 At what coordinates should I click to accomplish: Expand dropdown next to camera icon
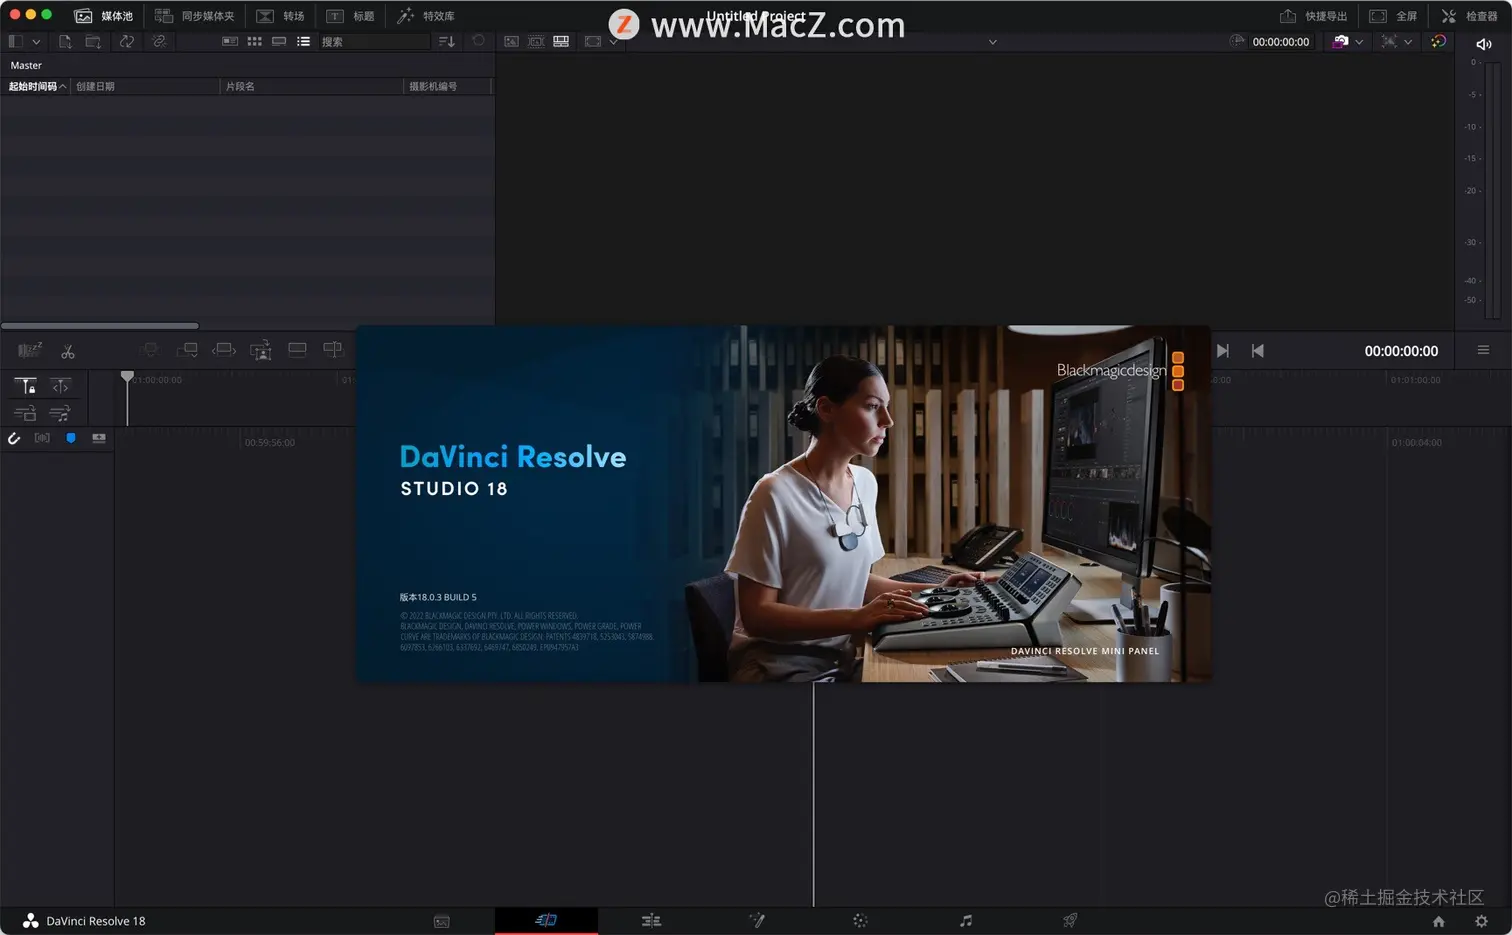pyautogui.click(x=1359, y=42)
